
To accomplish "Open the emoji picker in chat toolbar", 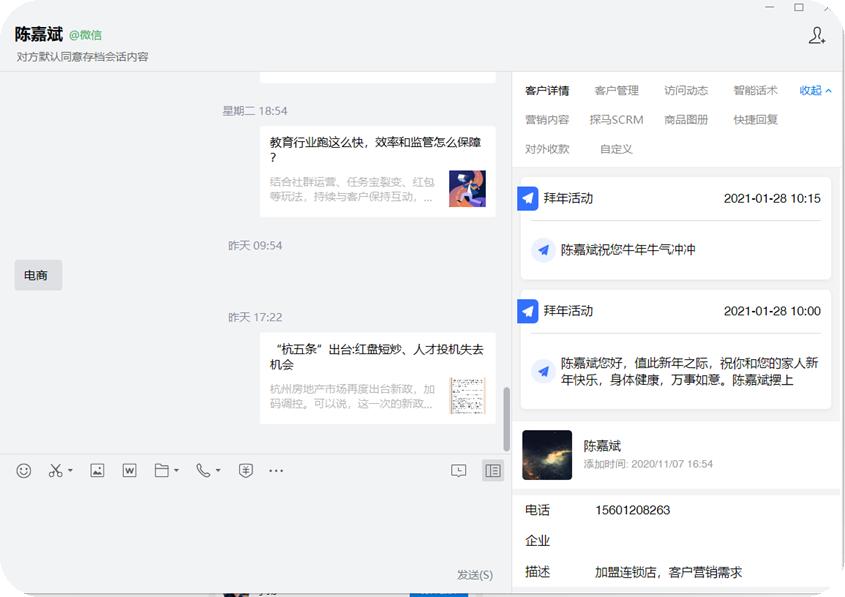I will click(24, 471).
